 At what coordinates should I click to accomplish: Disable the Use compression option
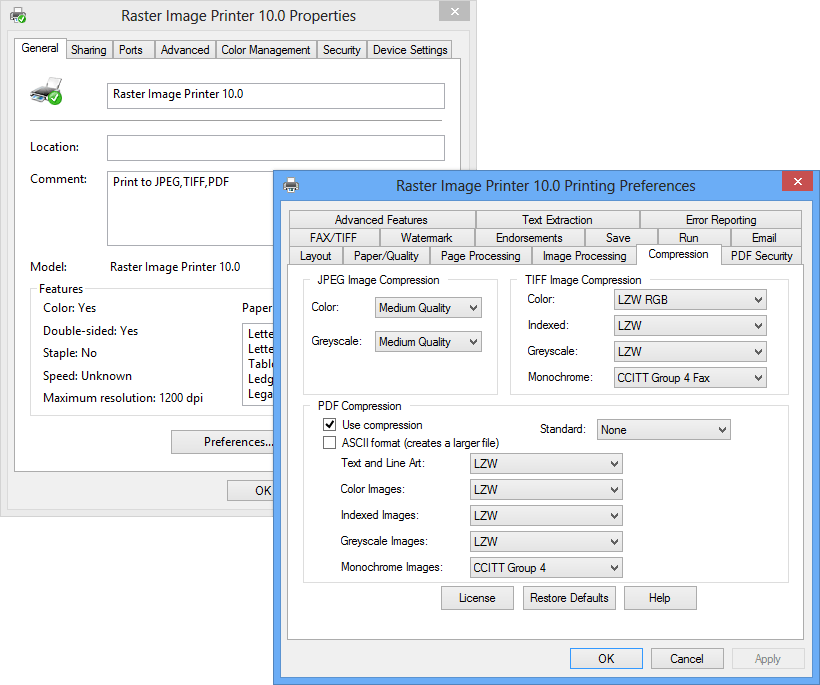(330, 424)
